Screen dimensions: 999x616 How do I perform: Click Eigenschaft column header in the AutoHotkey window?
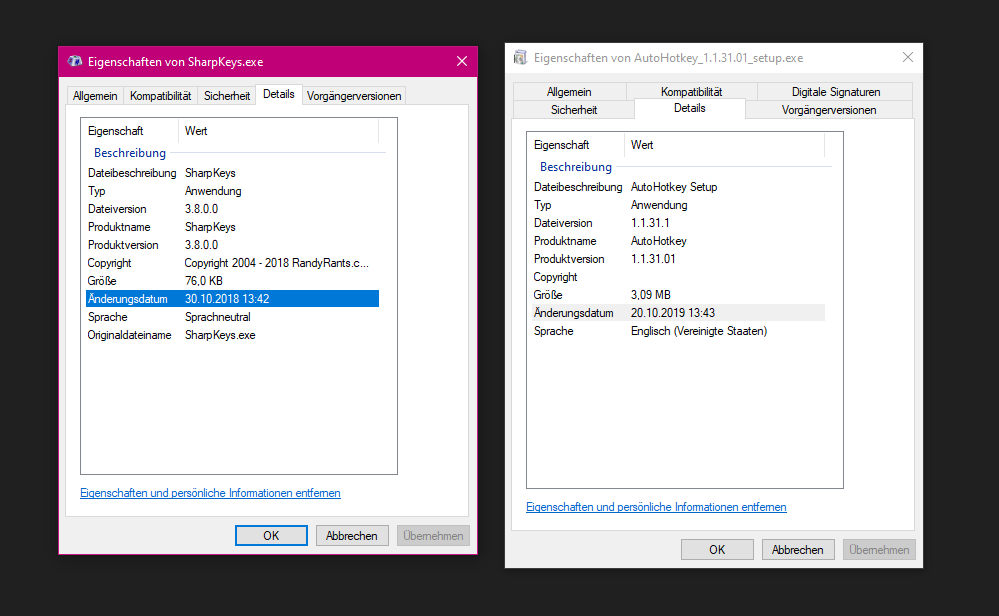click(576, 145)
